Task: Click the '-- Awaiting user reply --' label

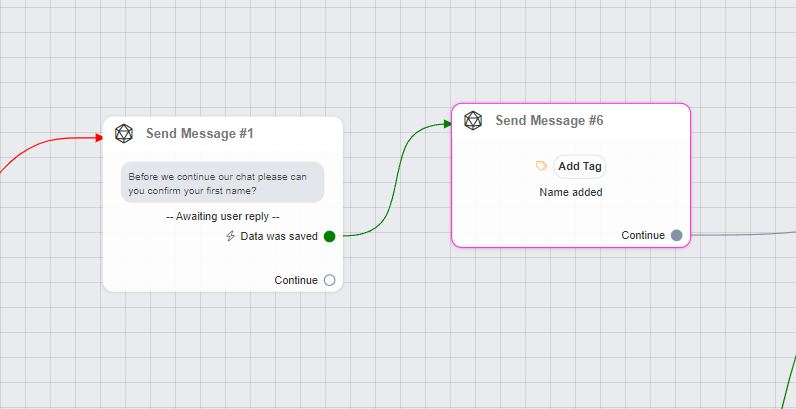Action: 223,216
